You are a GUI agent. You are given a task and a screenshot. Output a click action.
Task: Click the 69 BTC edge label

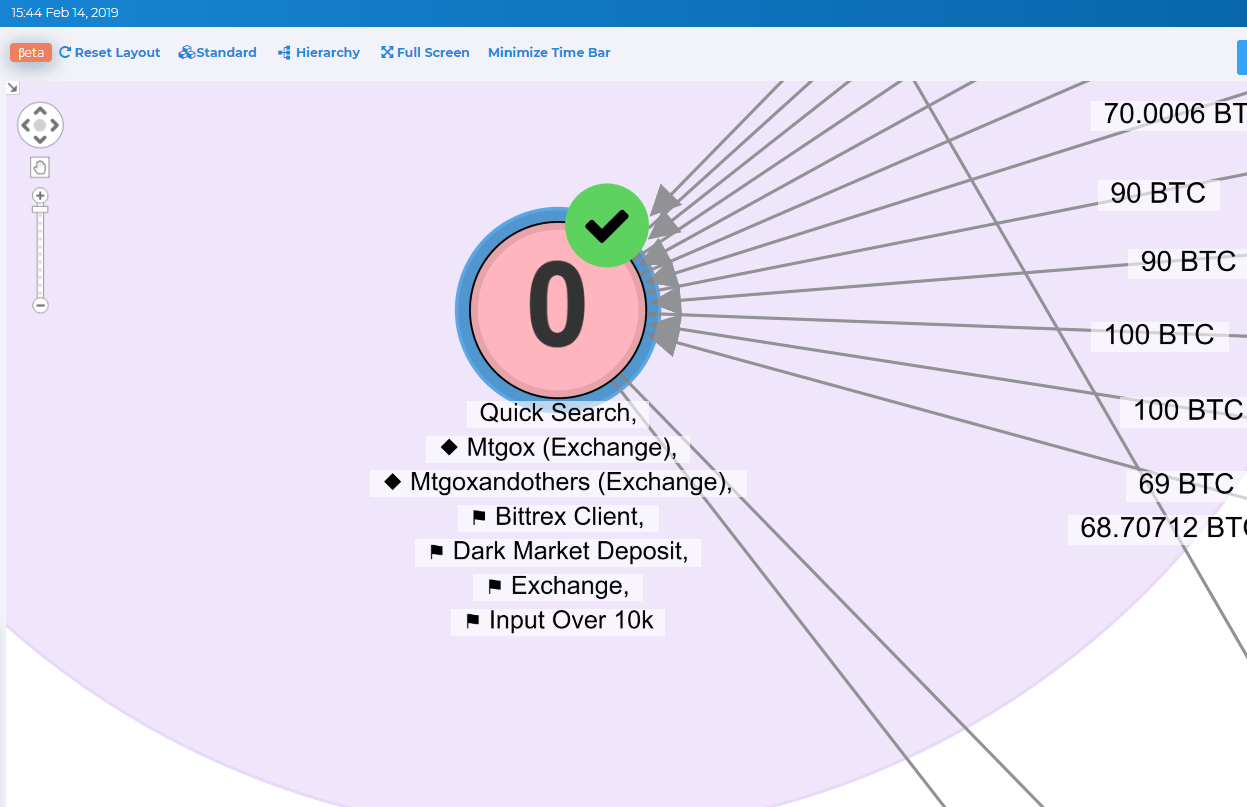click(1185, 484)
